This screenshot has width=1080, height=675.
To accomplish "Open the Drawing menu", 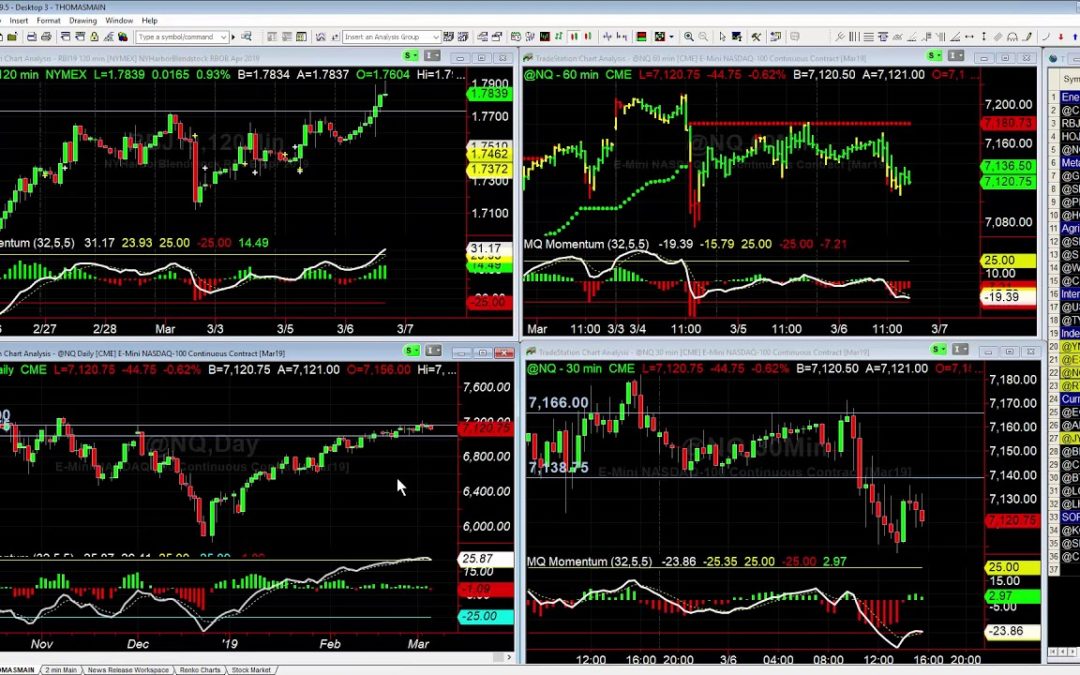I will [x=83, y=21].
